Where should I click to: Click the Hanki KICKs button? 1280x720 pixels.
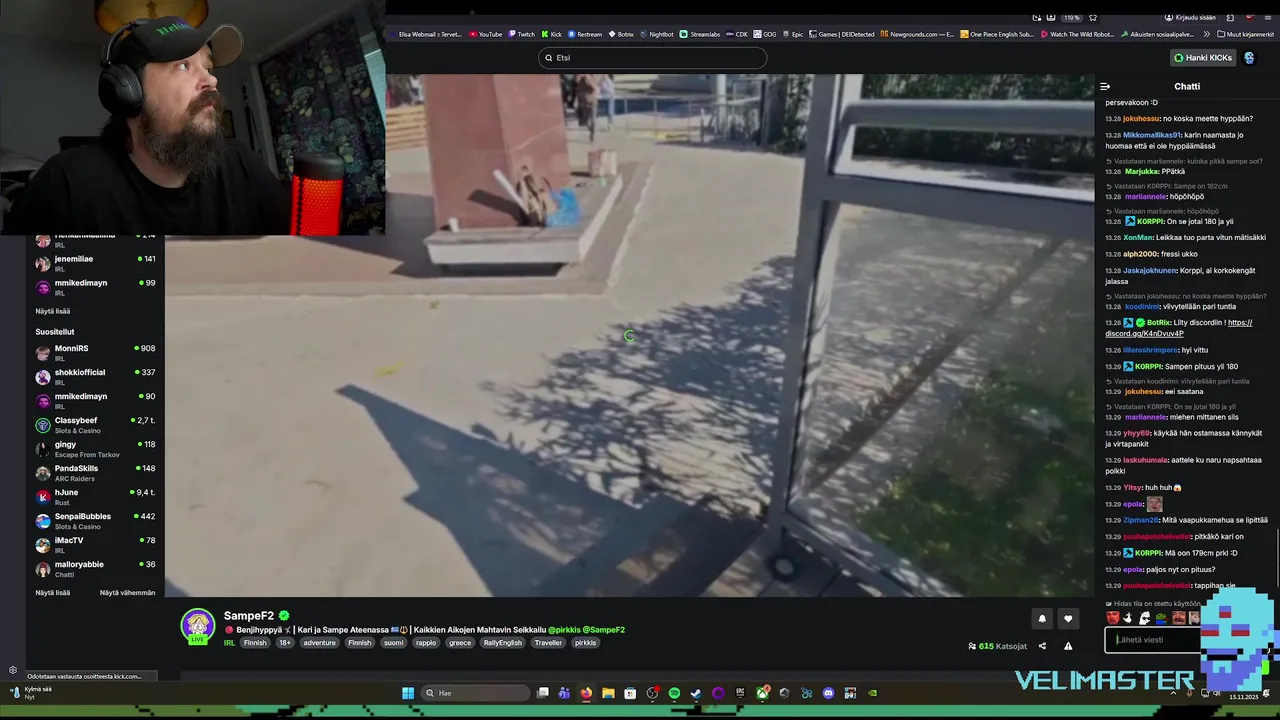pos(1203,58)
